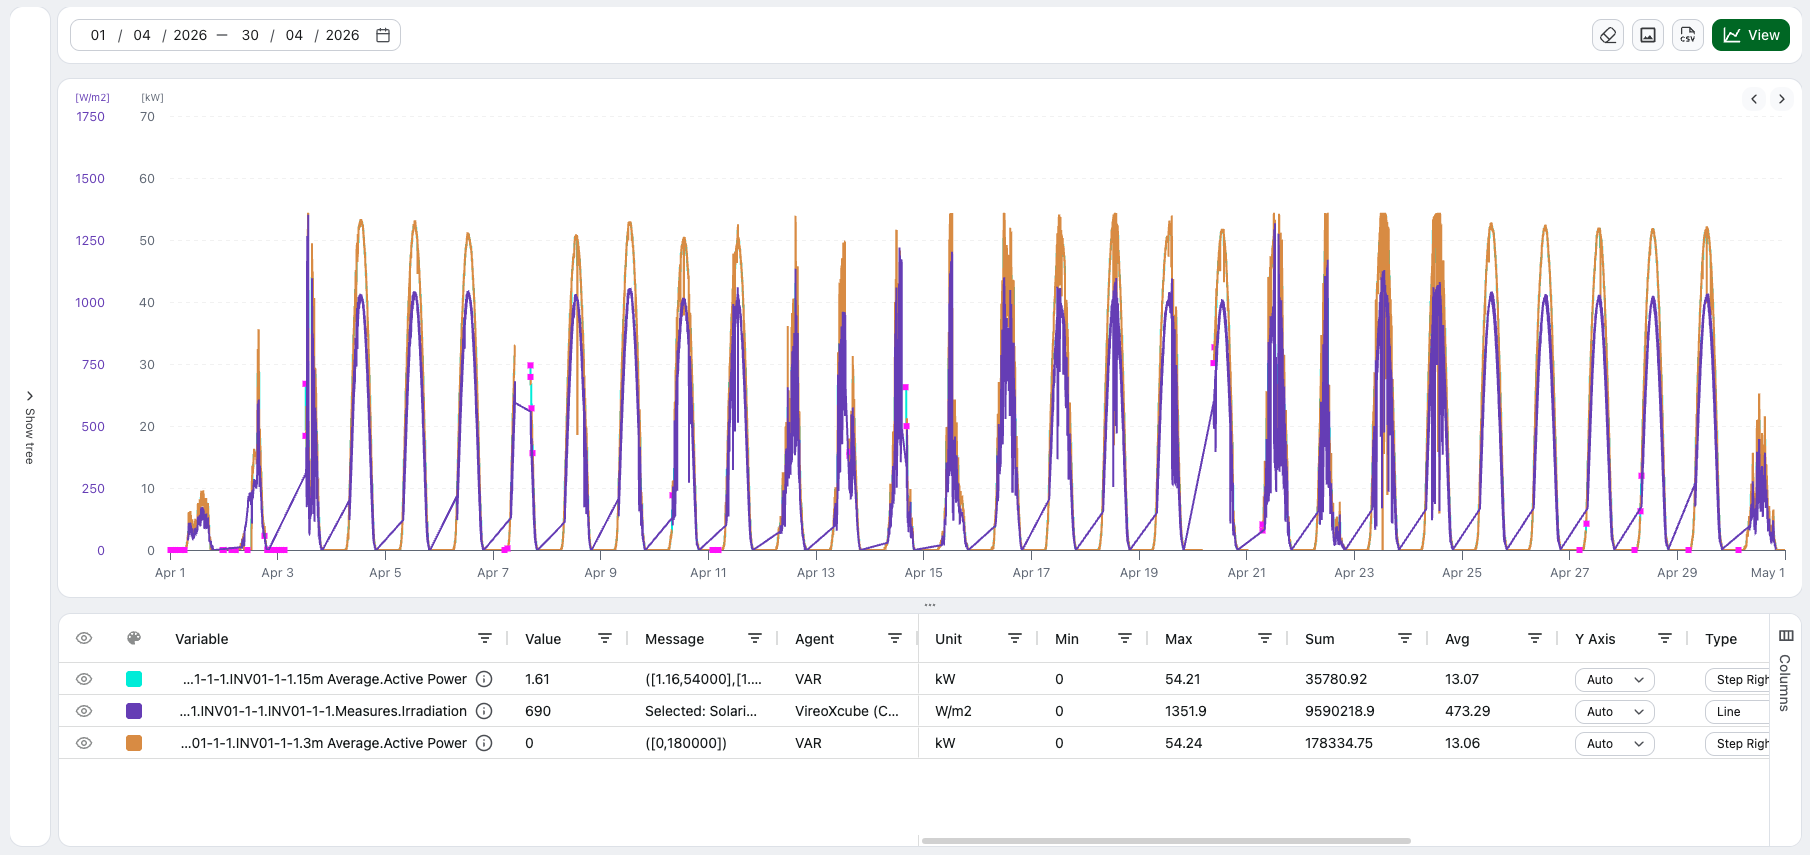Expand the Show tree side panel
The width and height of the screenshot is (1810, 855).
pyautogui.click(x=30, y=427)
